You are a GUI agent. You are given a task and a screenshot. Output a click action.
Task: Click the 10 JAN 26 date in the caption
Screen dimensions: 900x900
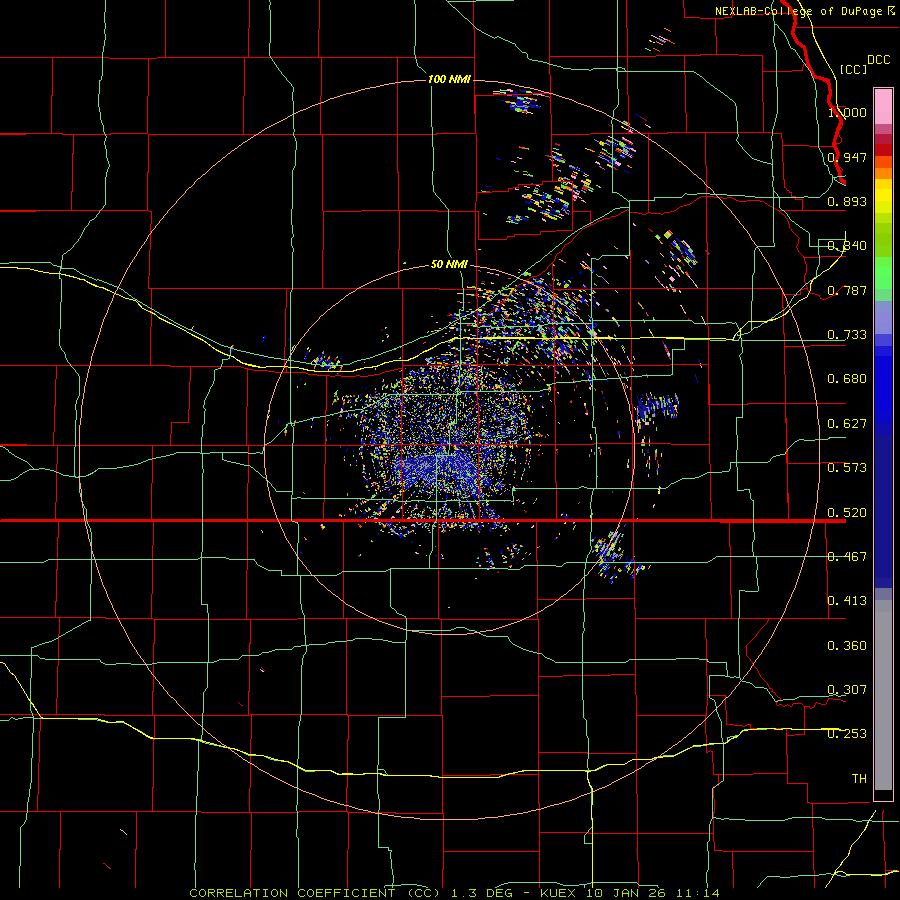click(626, 893)
